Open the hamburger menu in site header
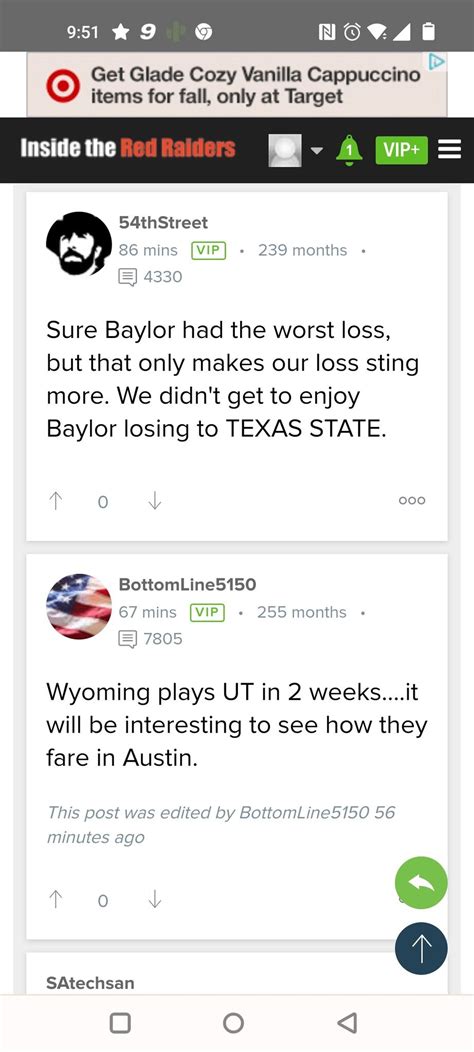Screen dimensions: 474x1052 (x=449, y=149)
